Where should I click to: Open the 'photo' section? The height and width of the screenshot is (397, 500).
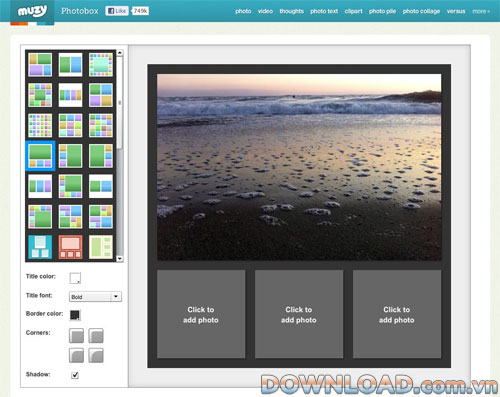[243, 11]
